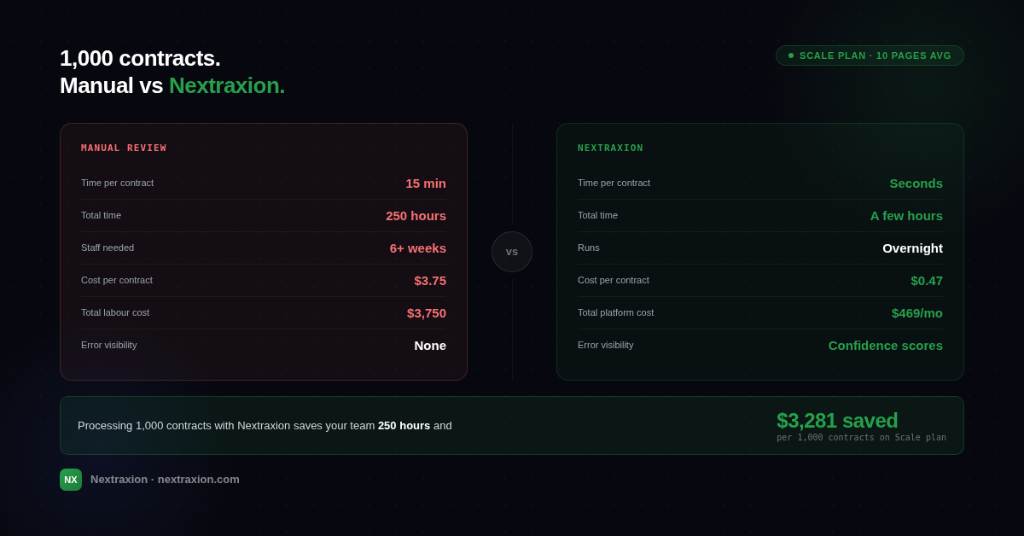Image resolution: width=1024 pixels, height=536 pixels.
Task: Click the 'Processing 1,000 contracts' summary sentence
Action: coord(264,426)
